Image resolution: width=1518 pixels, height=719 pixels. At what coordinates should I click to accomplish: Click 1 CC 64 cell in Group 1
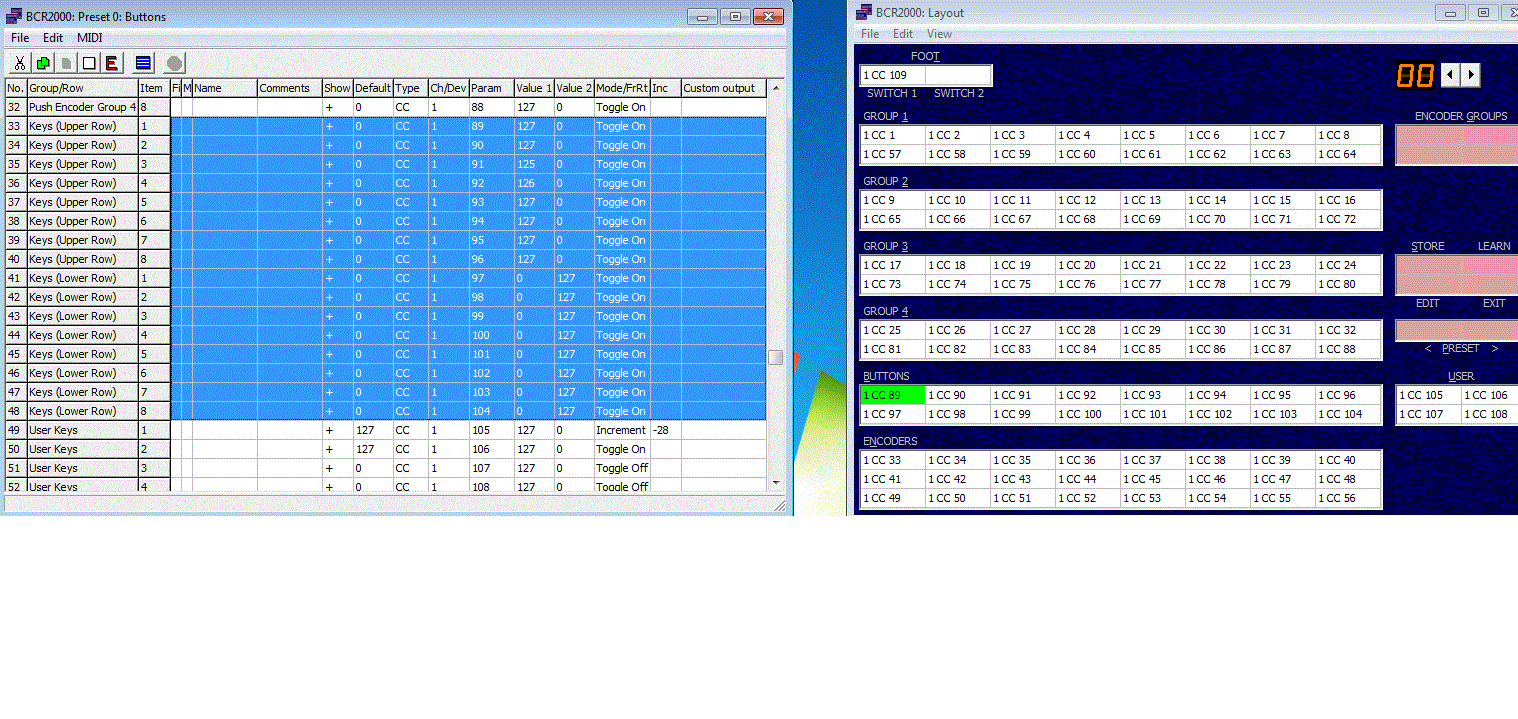pos(1348,154)
